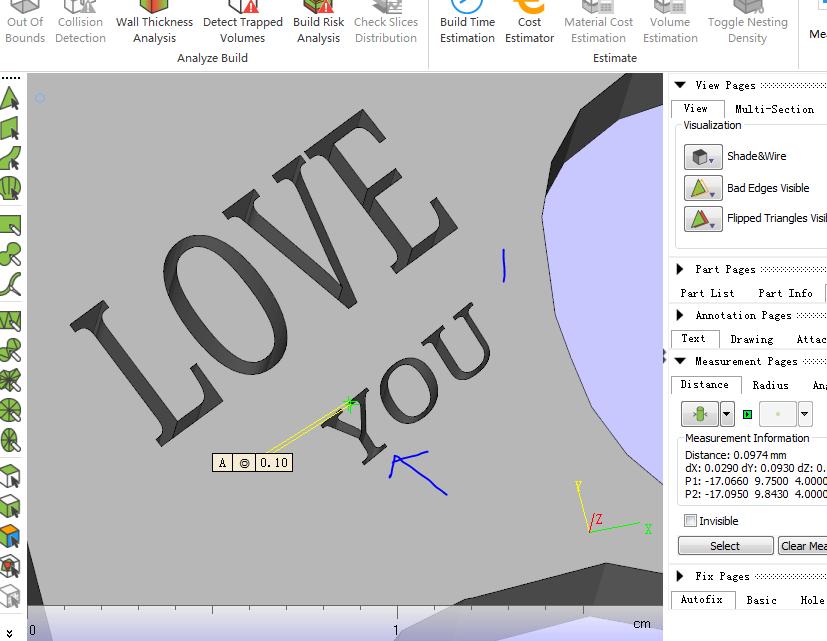The width and height of the screenshot is (827, 641).
Task: Pick the round wheel triangles pencil tool
Action: click(11, 410)
